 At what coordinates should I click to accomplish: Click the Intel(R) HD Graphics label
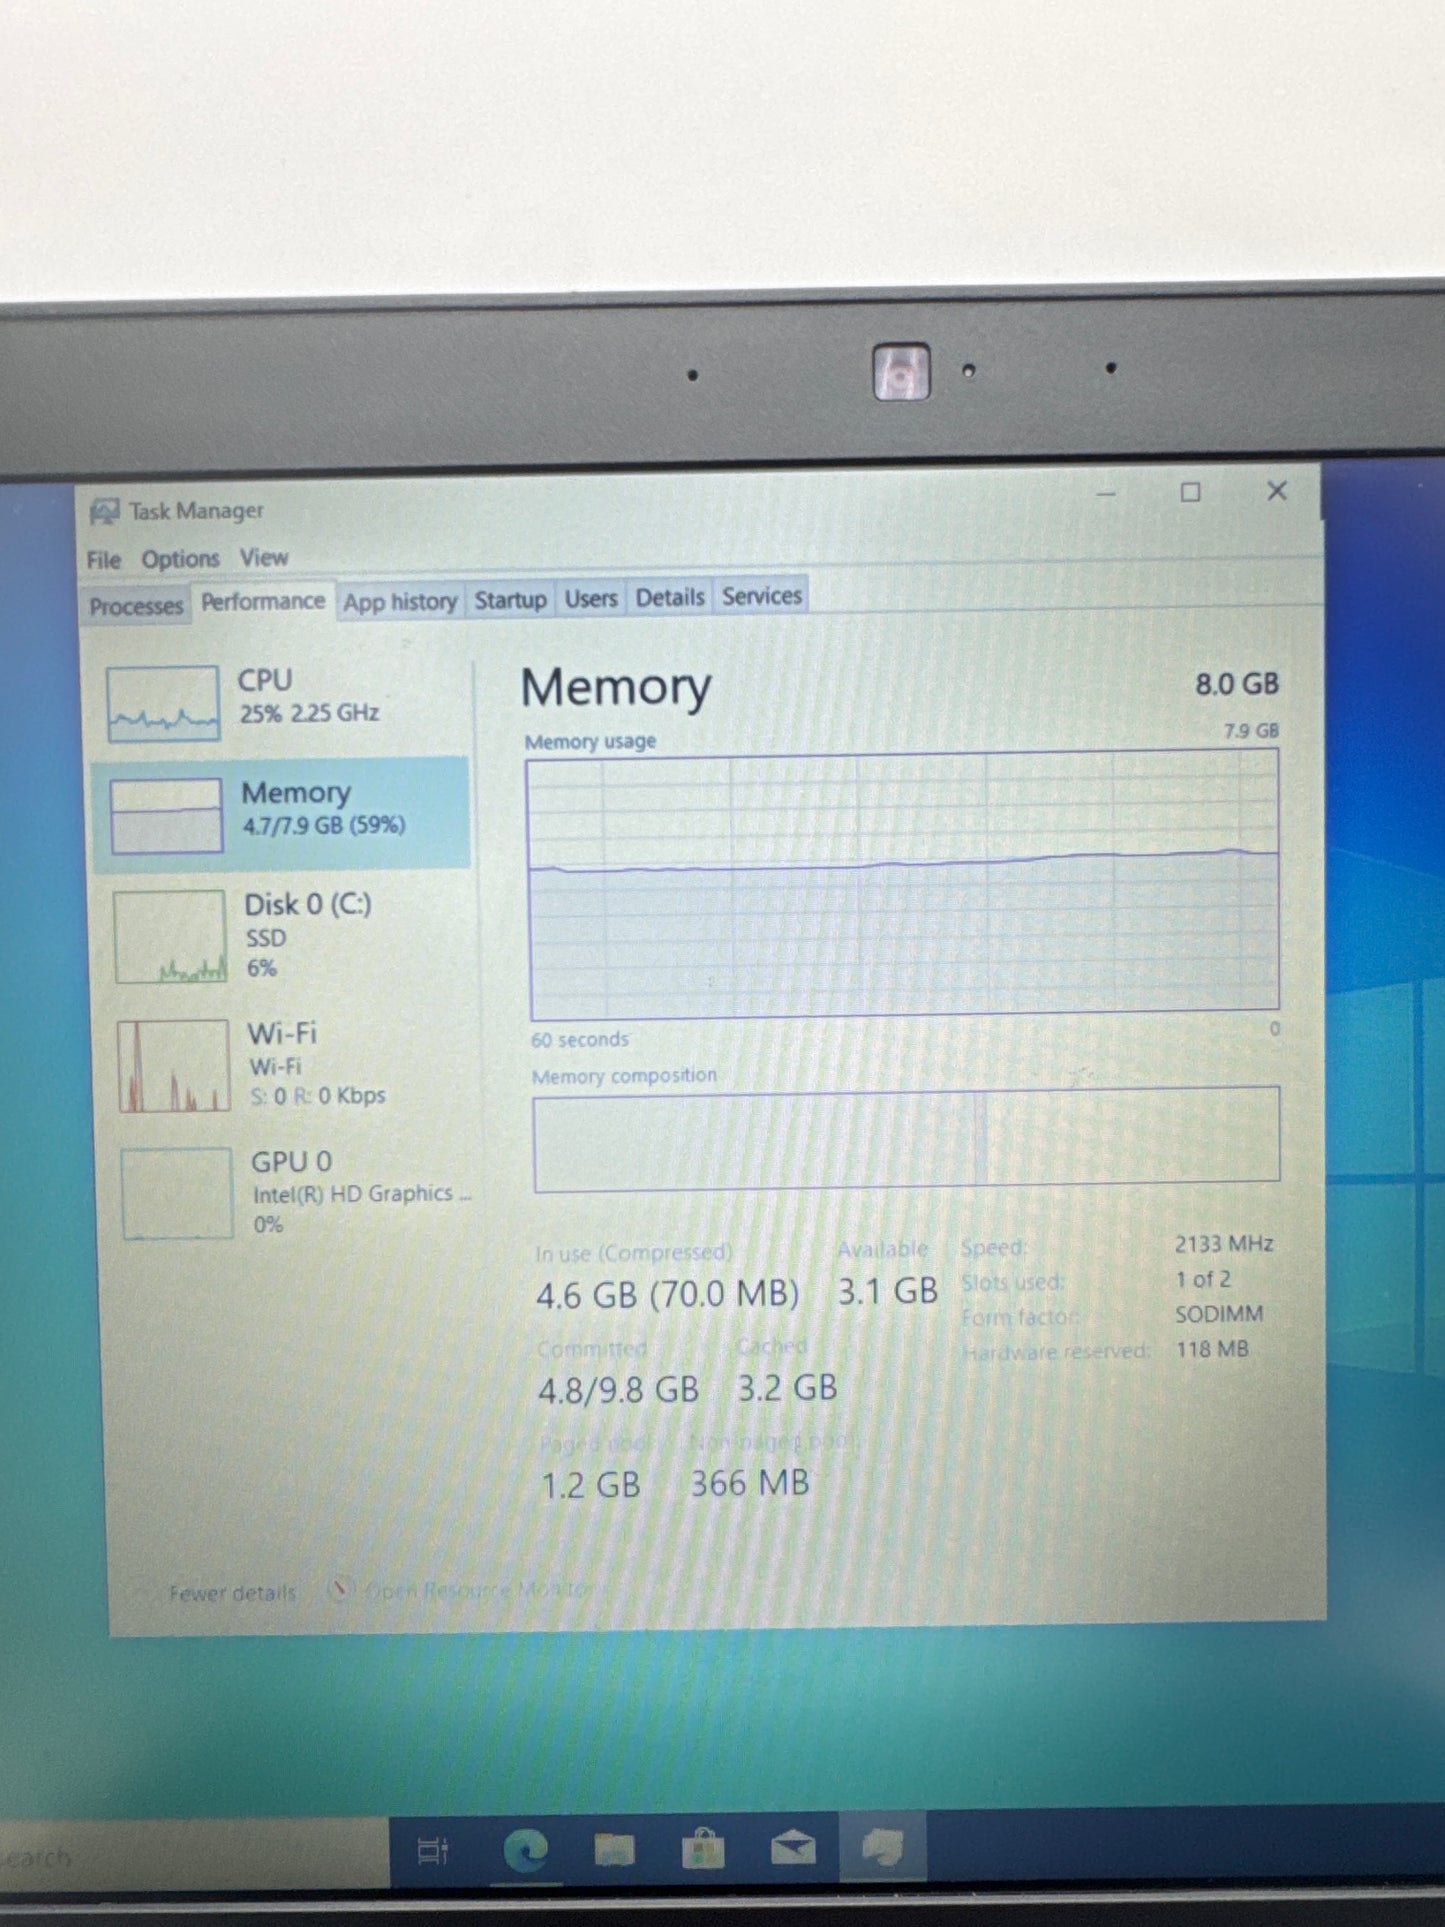[361, 1194]
